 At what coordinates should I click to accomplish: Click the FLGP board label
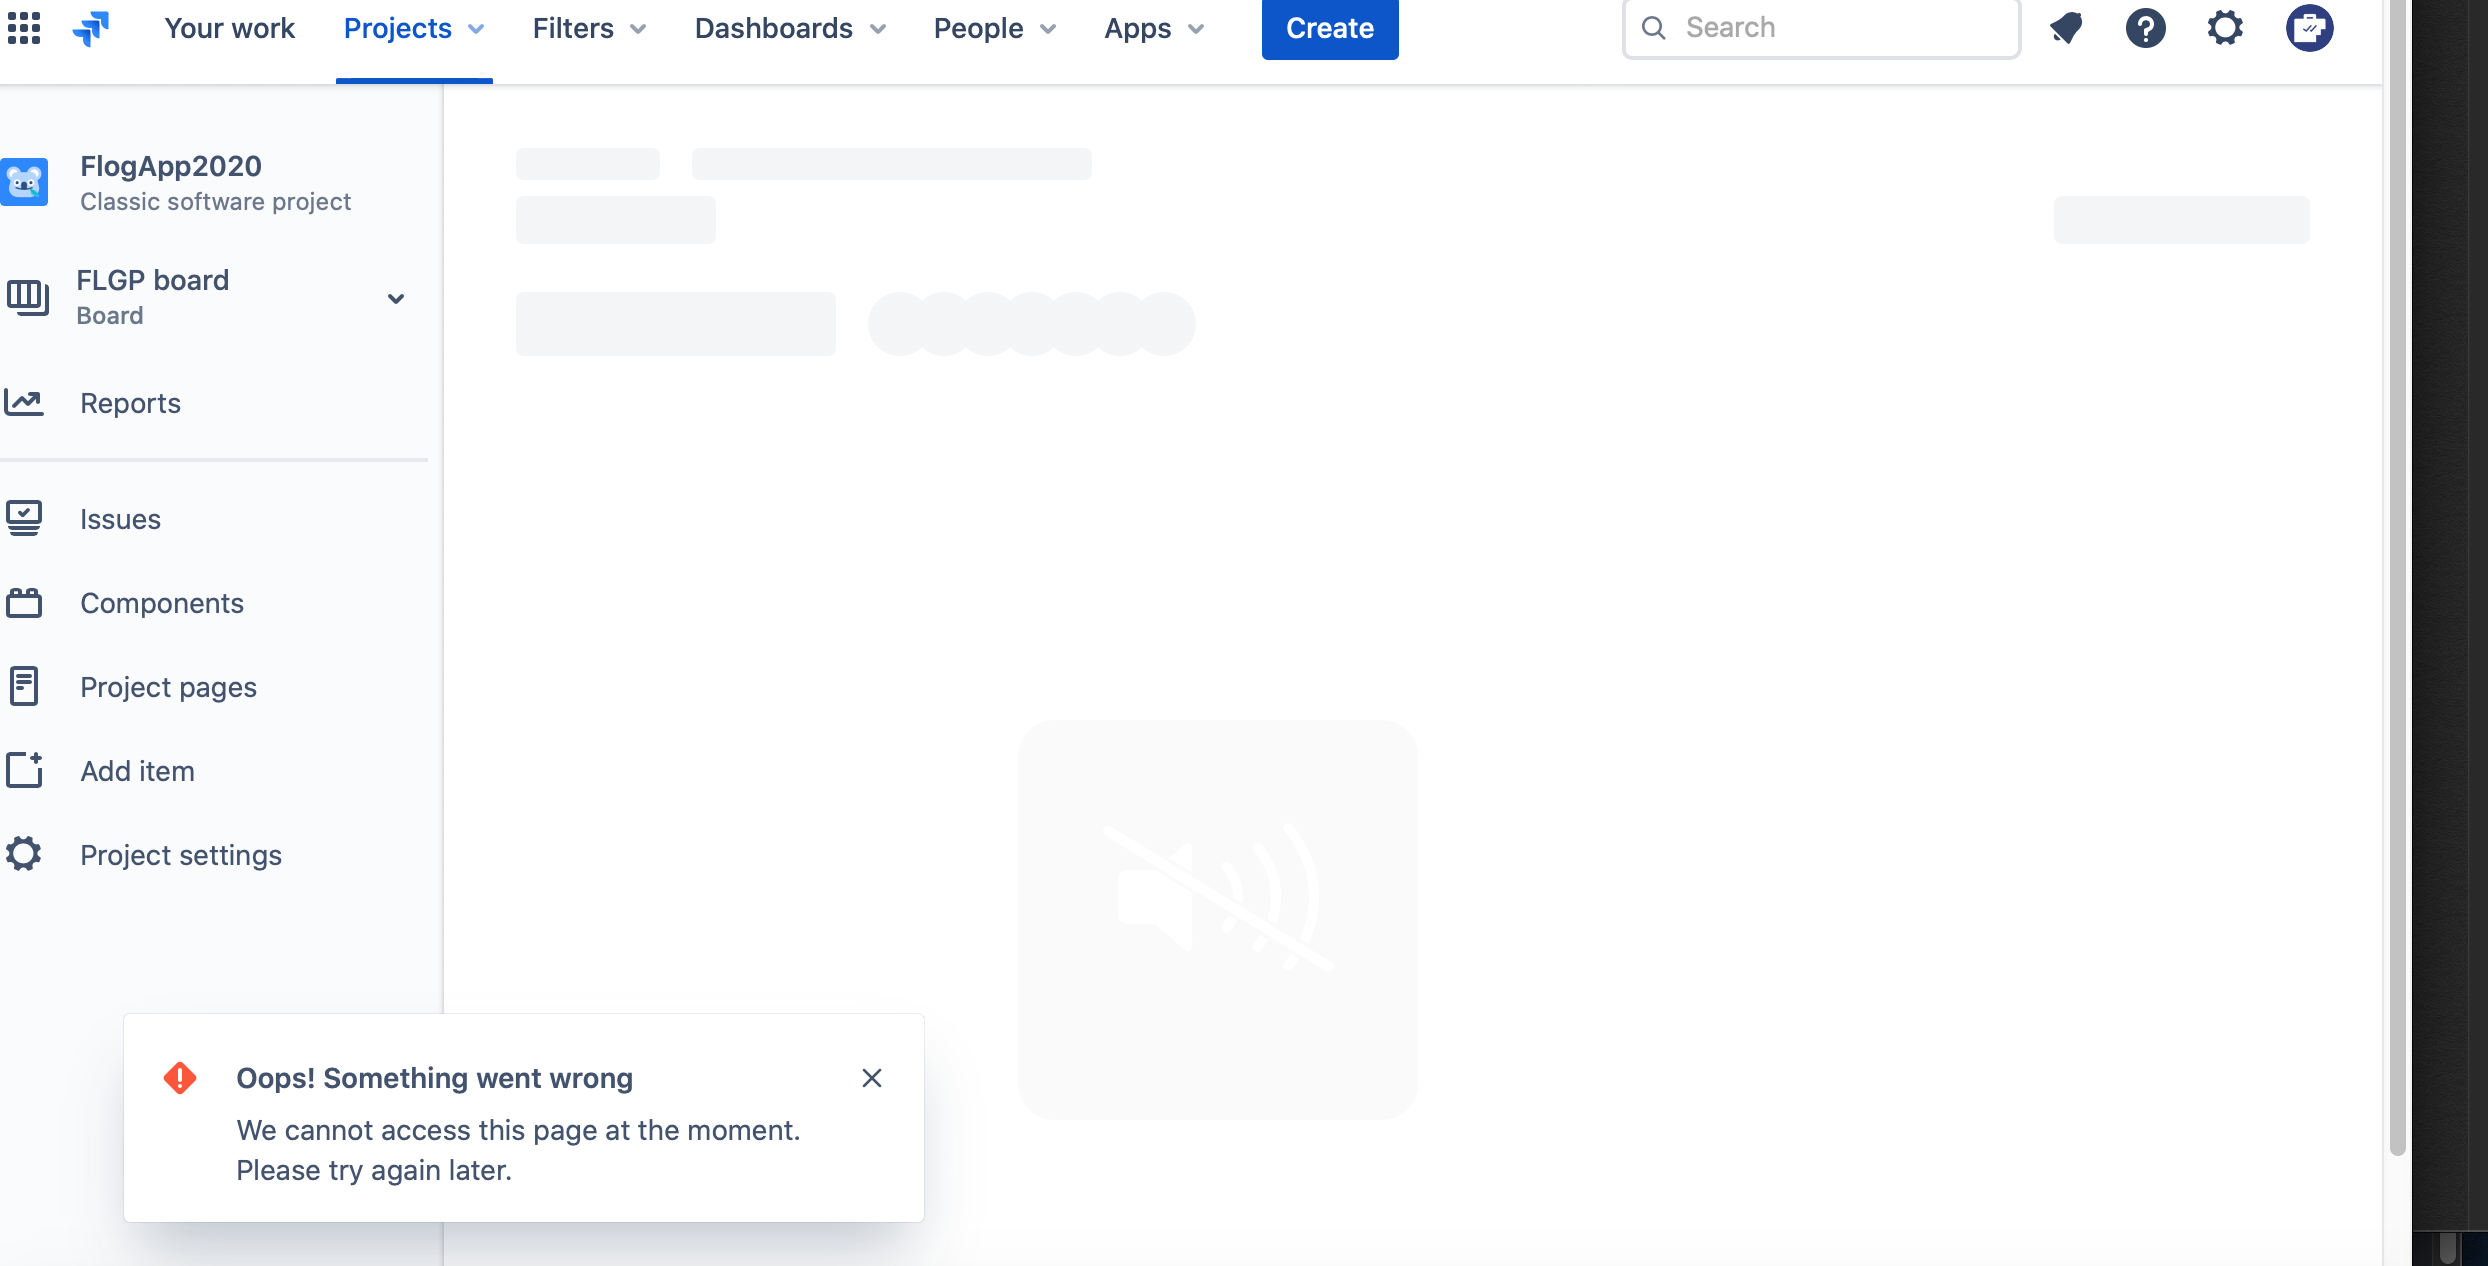point(153,280)
